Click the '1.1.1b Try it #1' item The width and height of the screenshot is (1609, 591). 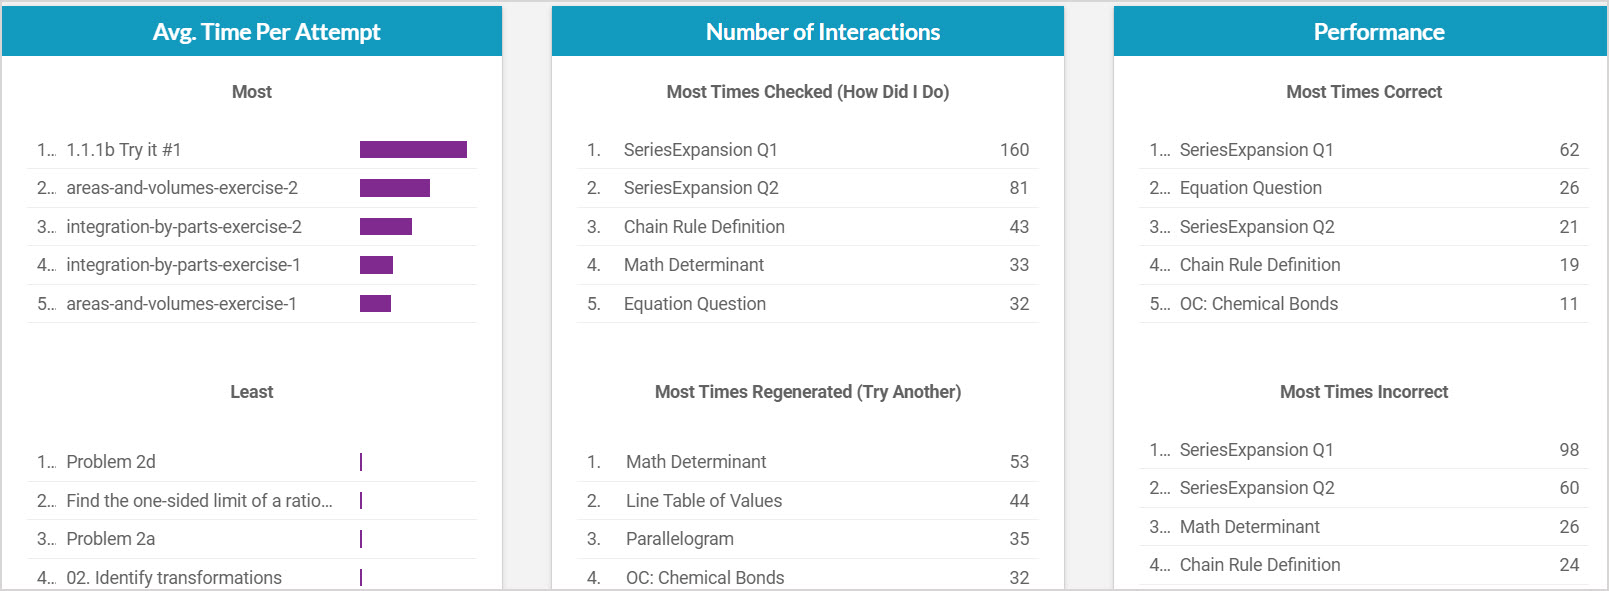123,150
